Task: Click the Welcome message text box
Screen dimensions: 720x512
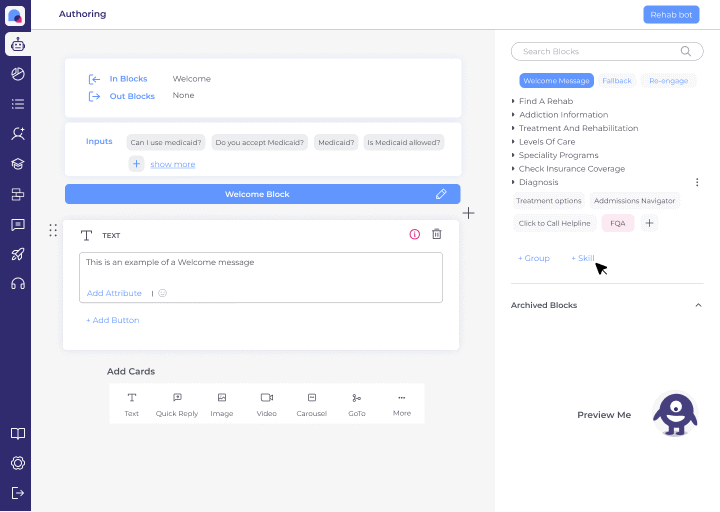Action: [261, 277]
